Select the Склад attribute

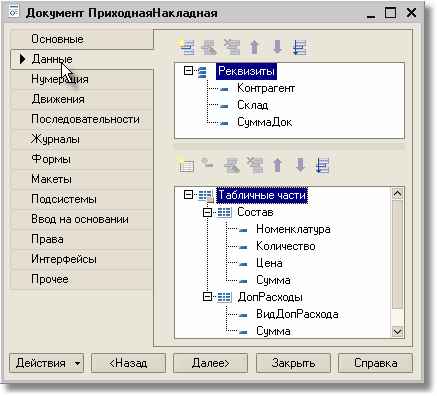click(x=253, y=106)
